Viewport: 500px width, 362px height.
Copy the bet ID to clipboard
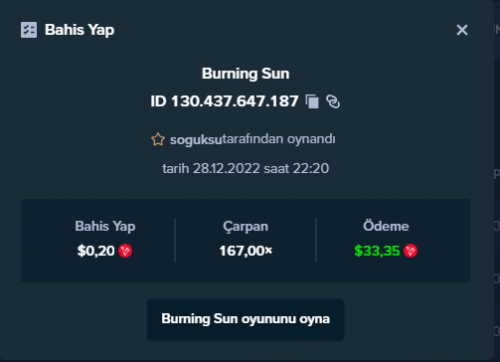312,101
